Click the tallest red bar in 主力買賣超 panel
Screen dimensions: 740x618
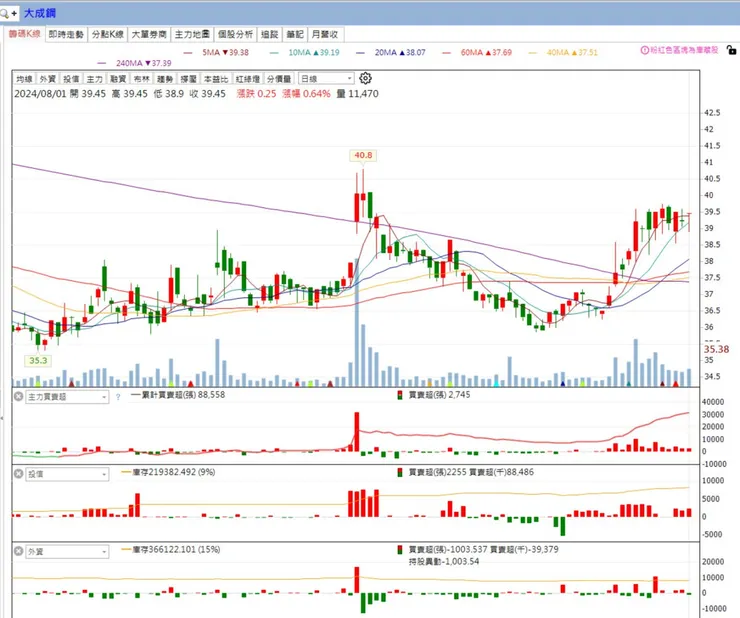click(357, 432)
